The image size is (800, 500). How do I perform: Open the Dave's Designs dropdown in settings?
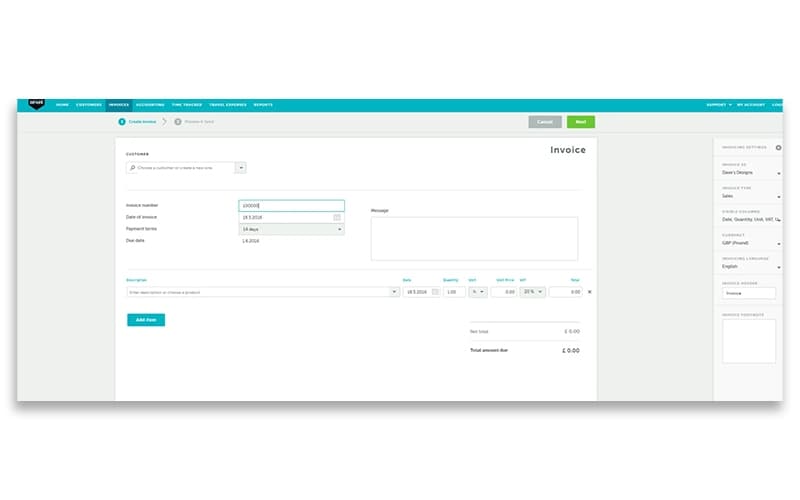click(x=751, y=173)
